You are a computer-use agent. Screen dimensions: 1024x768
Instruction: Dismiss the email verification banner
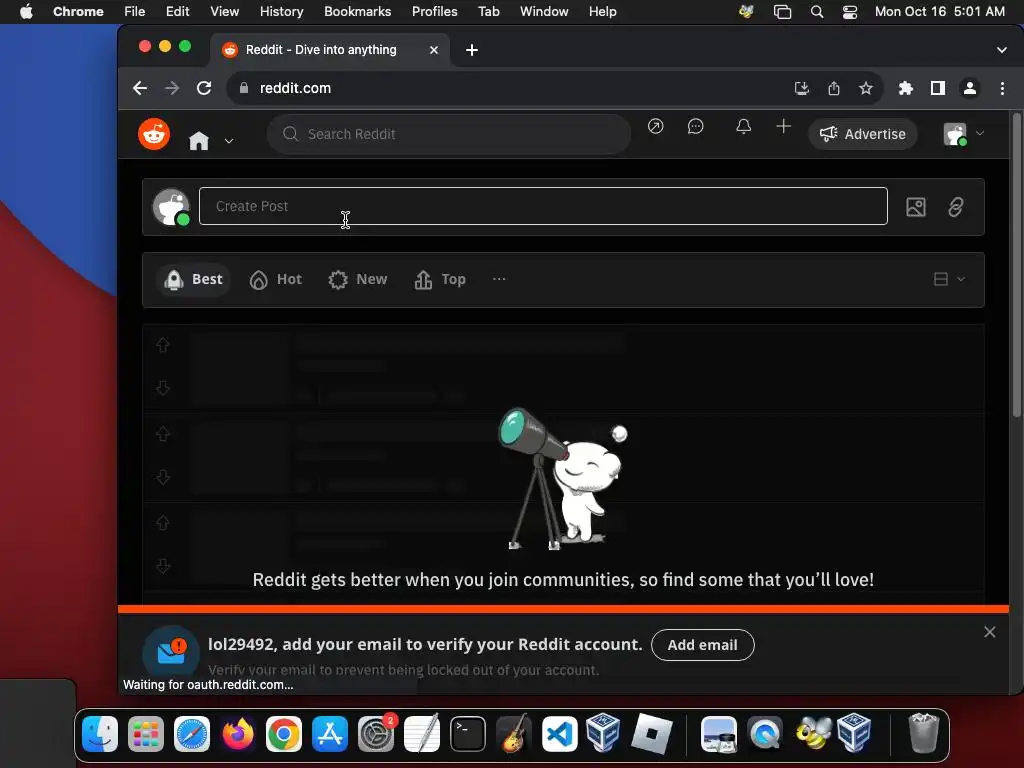[989, 632]
